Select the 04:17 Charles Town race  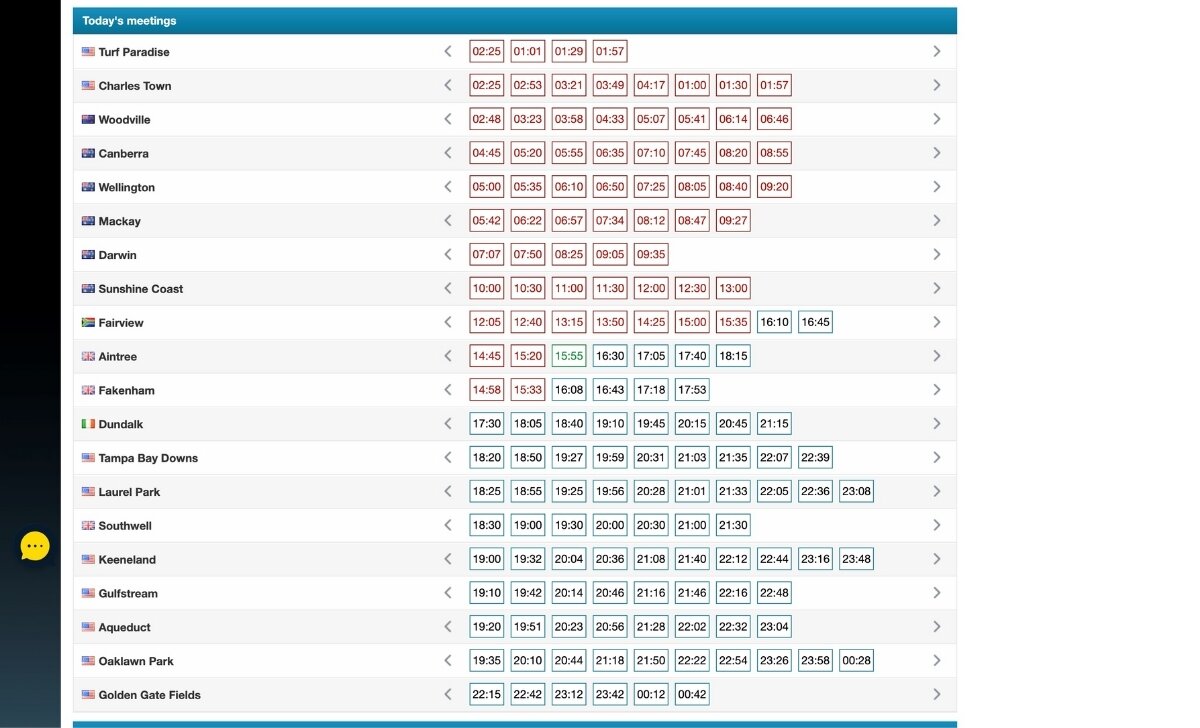click(x=651, y=85)
